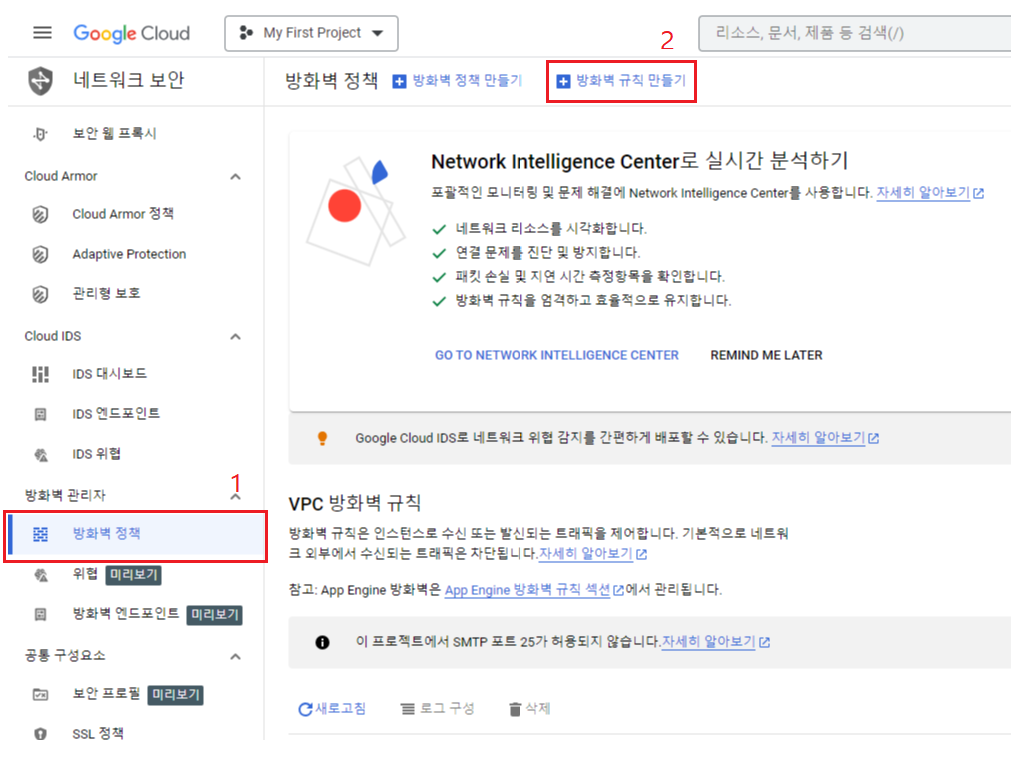Click the IDS 위협 icon
Screen dimensions: 1029x764
[41, 455]
